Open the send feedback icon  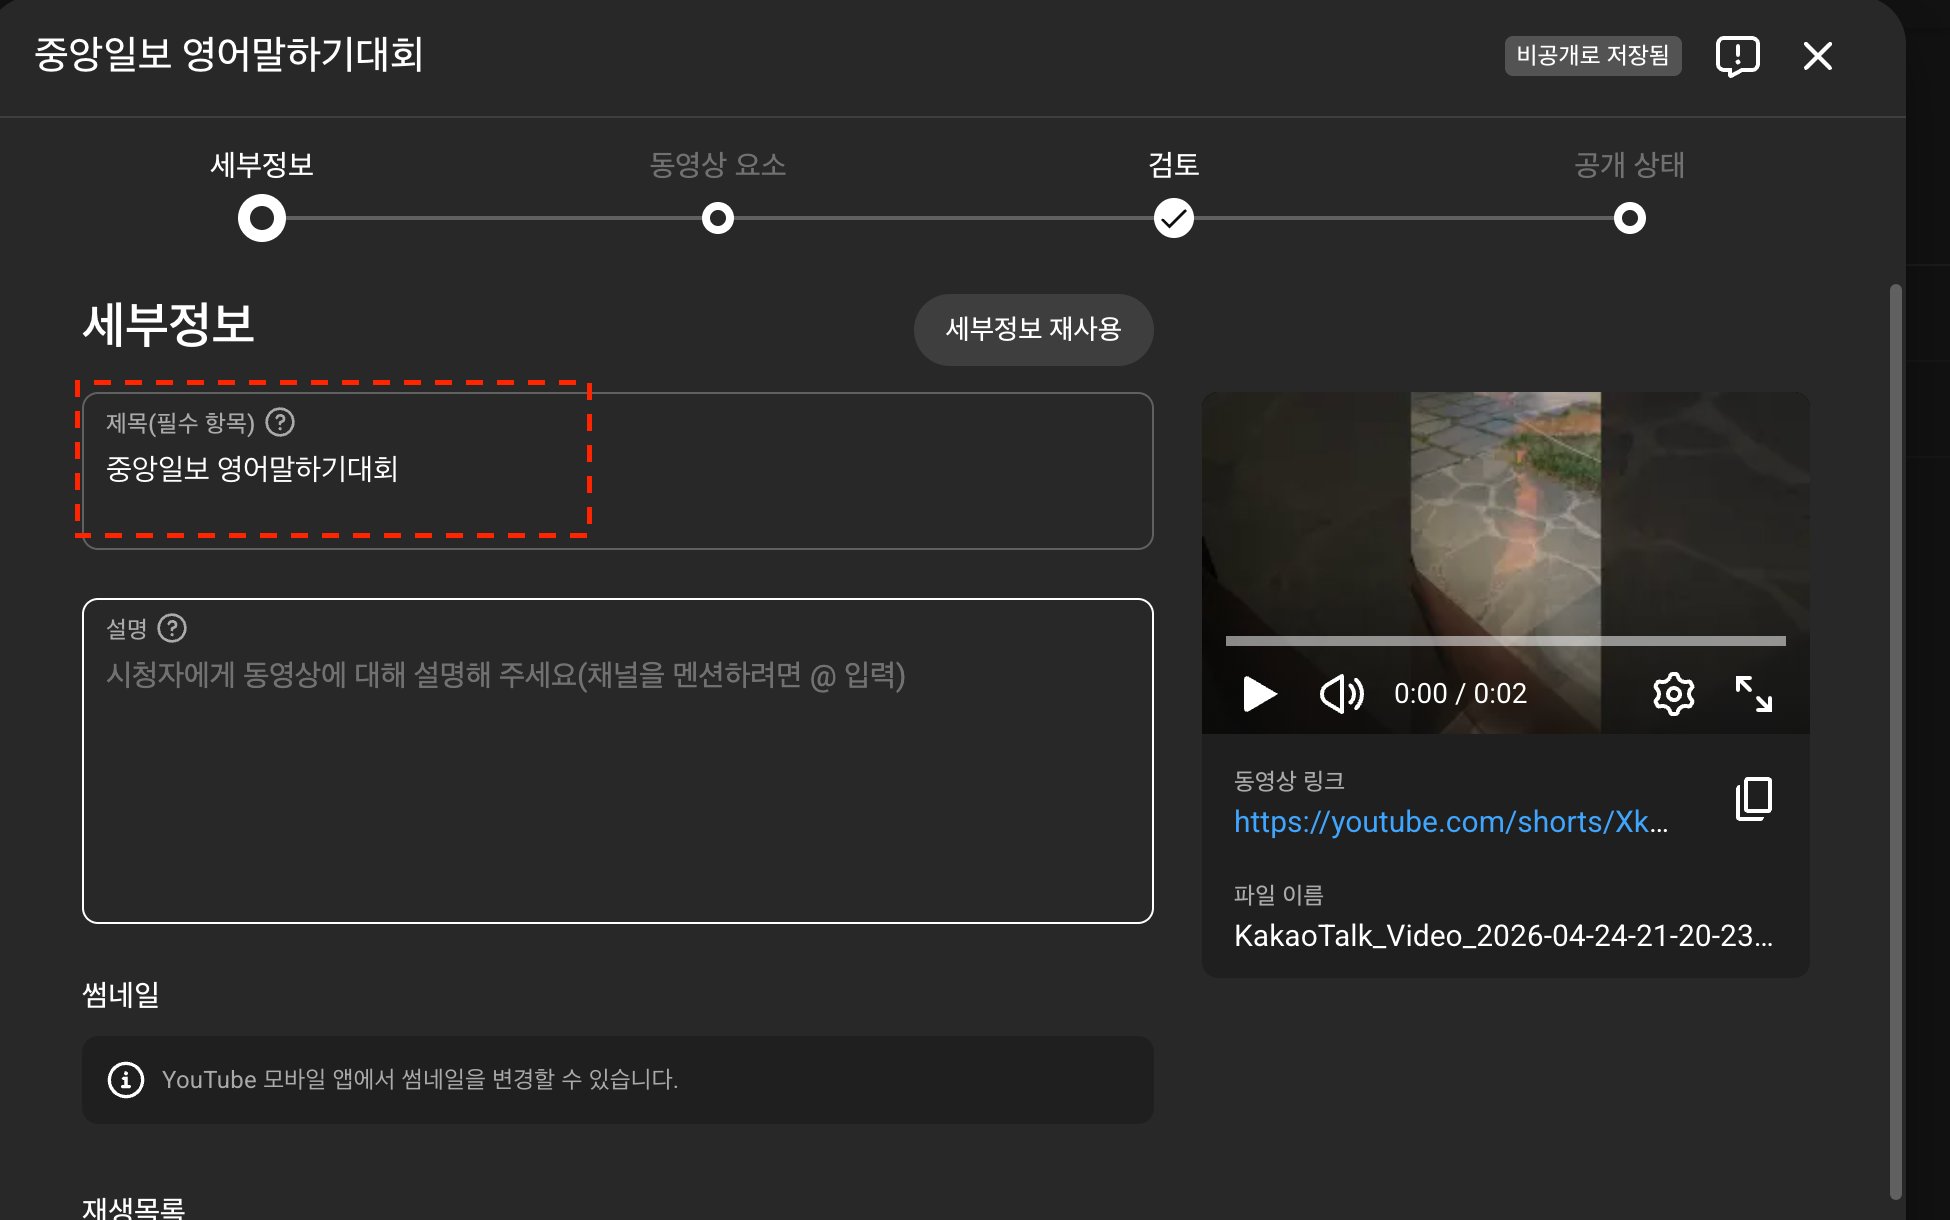click(1738, 56)
